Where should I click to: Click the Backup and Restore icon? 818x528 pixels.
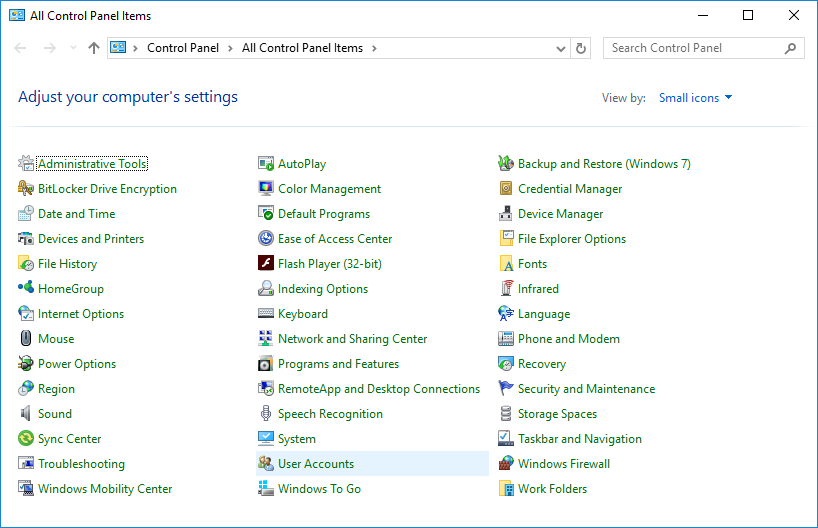coord(506,164)
